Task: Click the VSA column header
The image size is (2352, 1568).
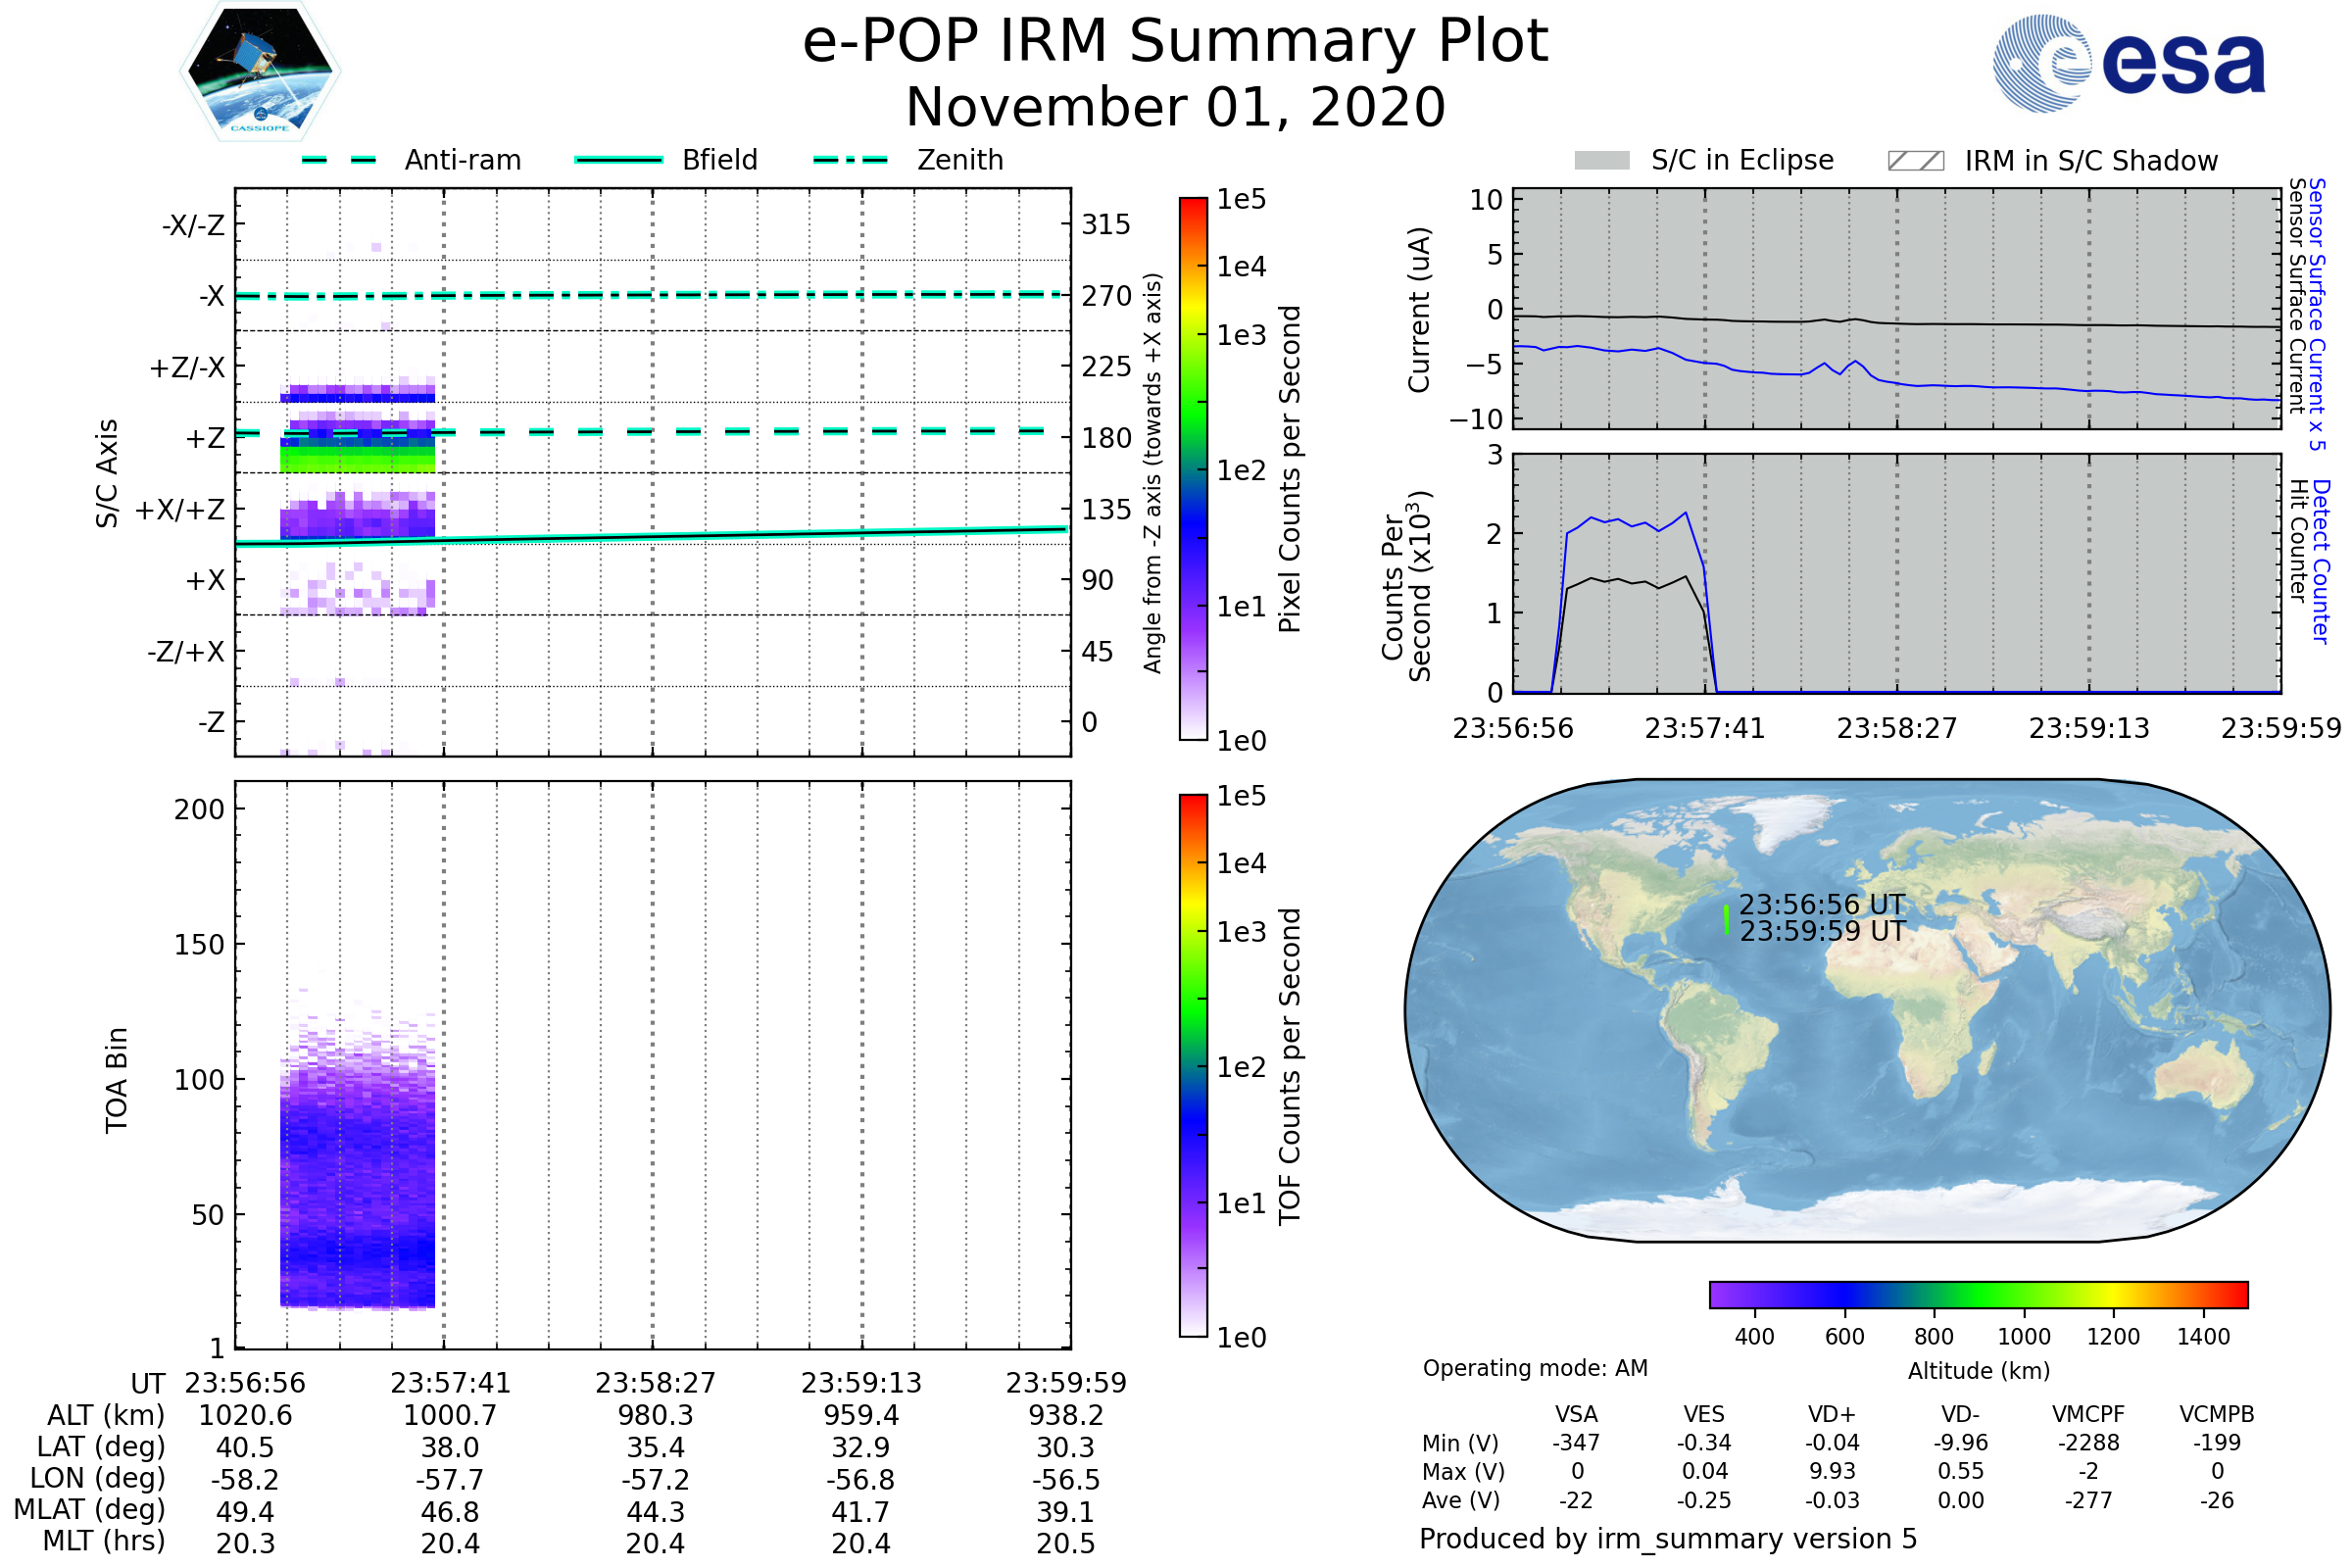Action: [x=1576, y=1414]
